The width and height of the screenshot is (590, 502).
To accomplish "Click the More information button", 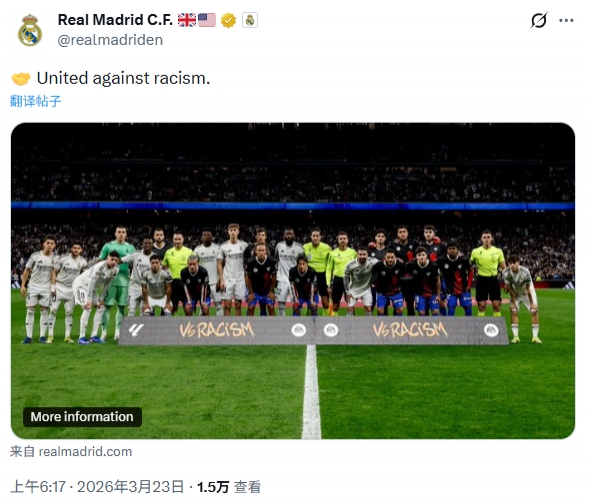I will 82,417.
